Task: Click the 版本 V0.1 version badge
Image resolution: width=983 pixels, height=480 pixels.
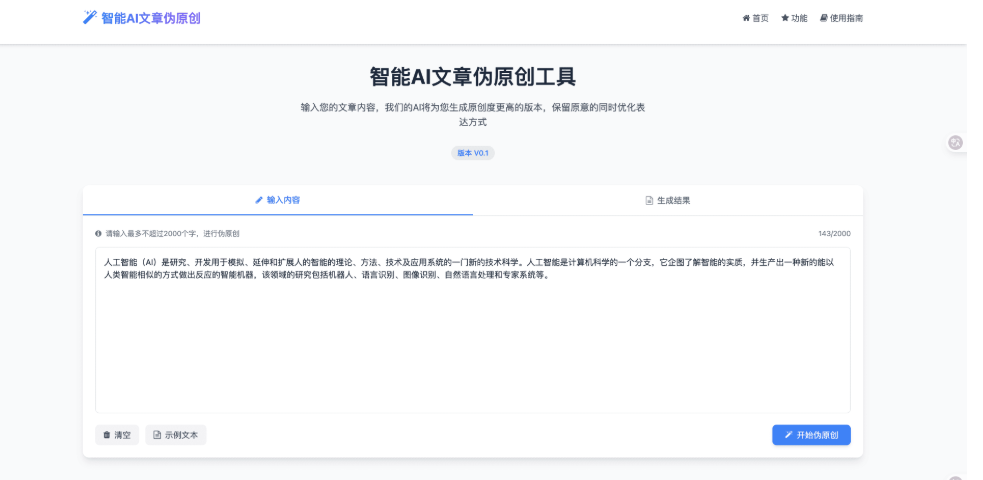Action: coord(473,153)
